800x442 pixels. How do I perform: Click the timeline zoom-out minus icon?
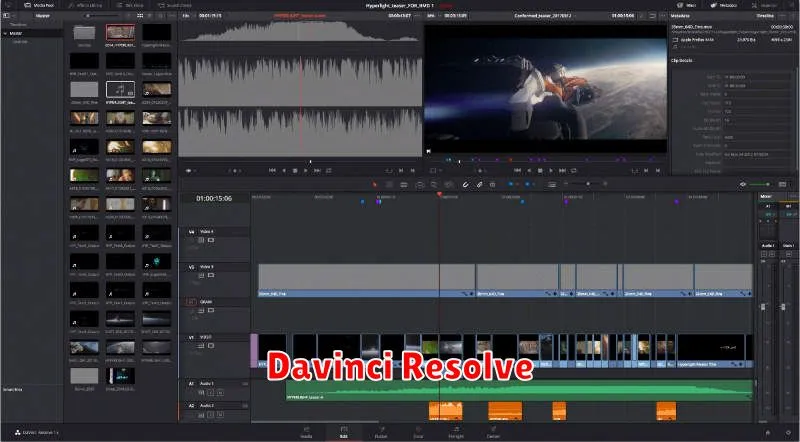click(x=565, y=184)
